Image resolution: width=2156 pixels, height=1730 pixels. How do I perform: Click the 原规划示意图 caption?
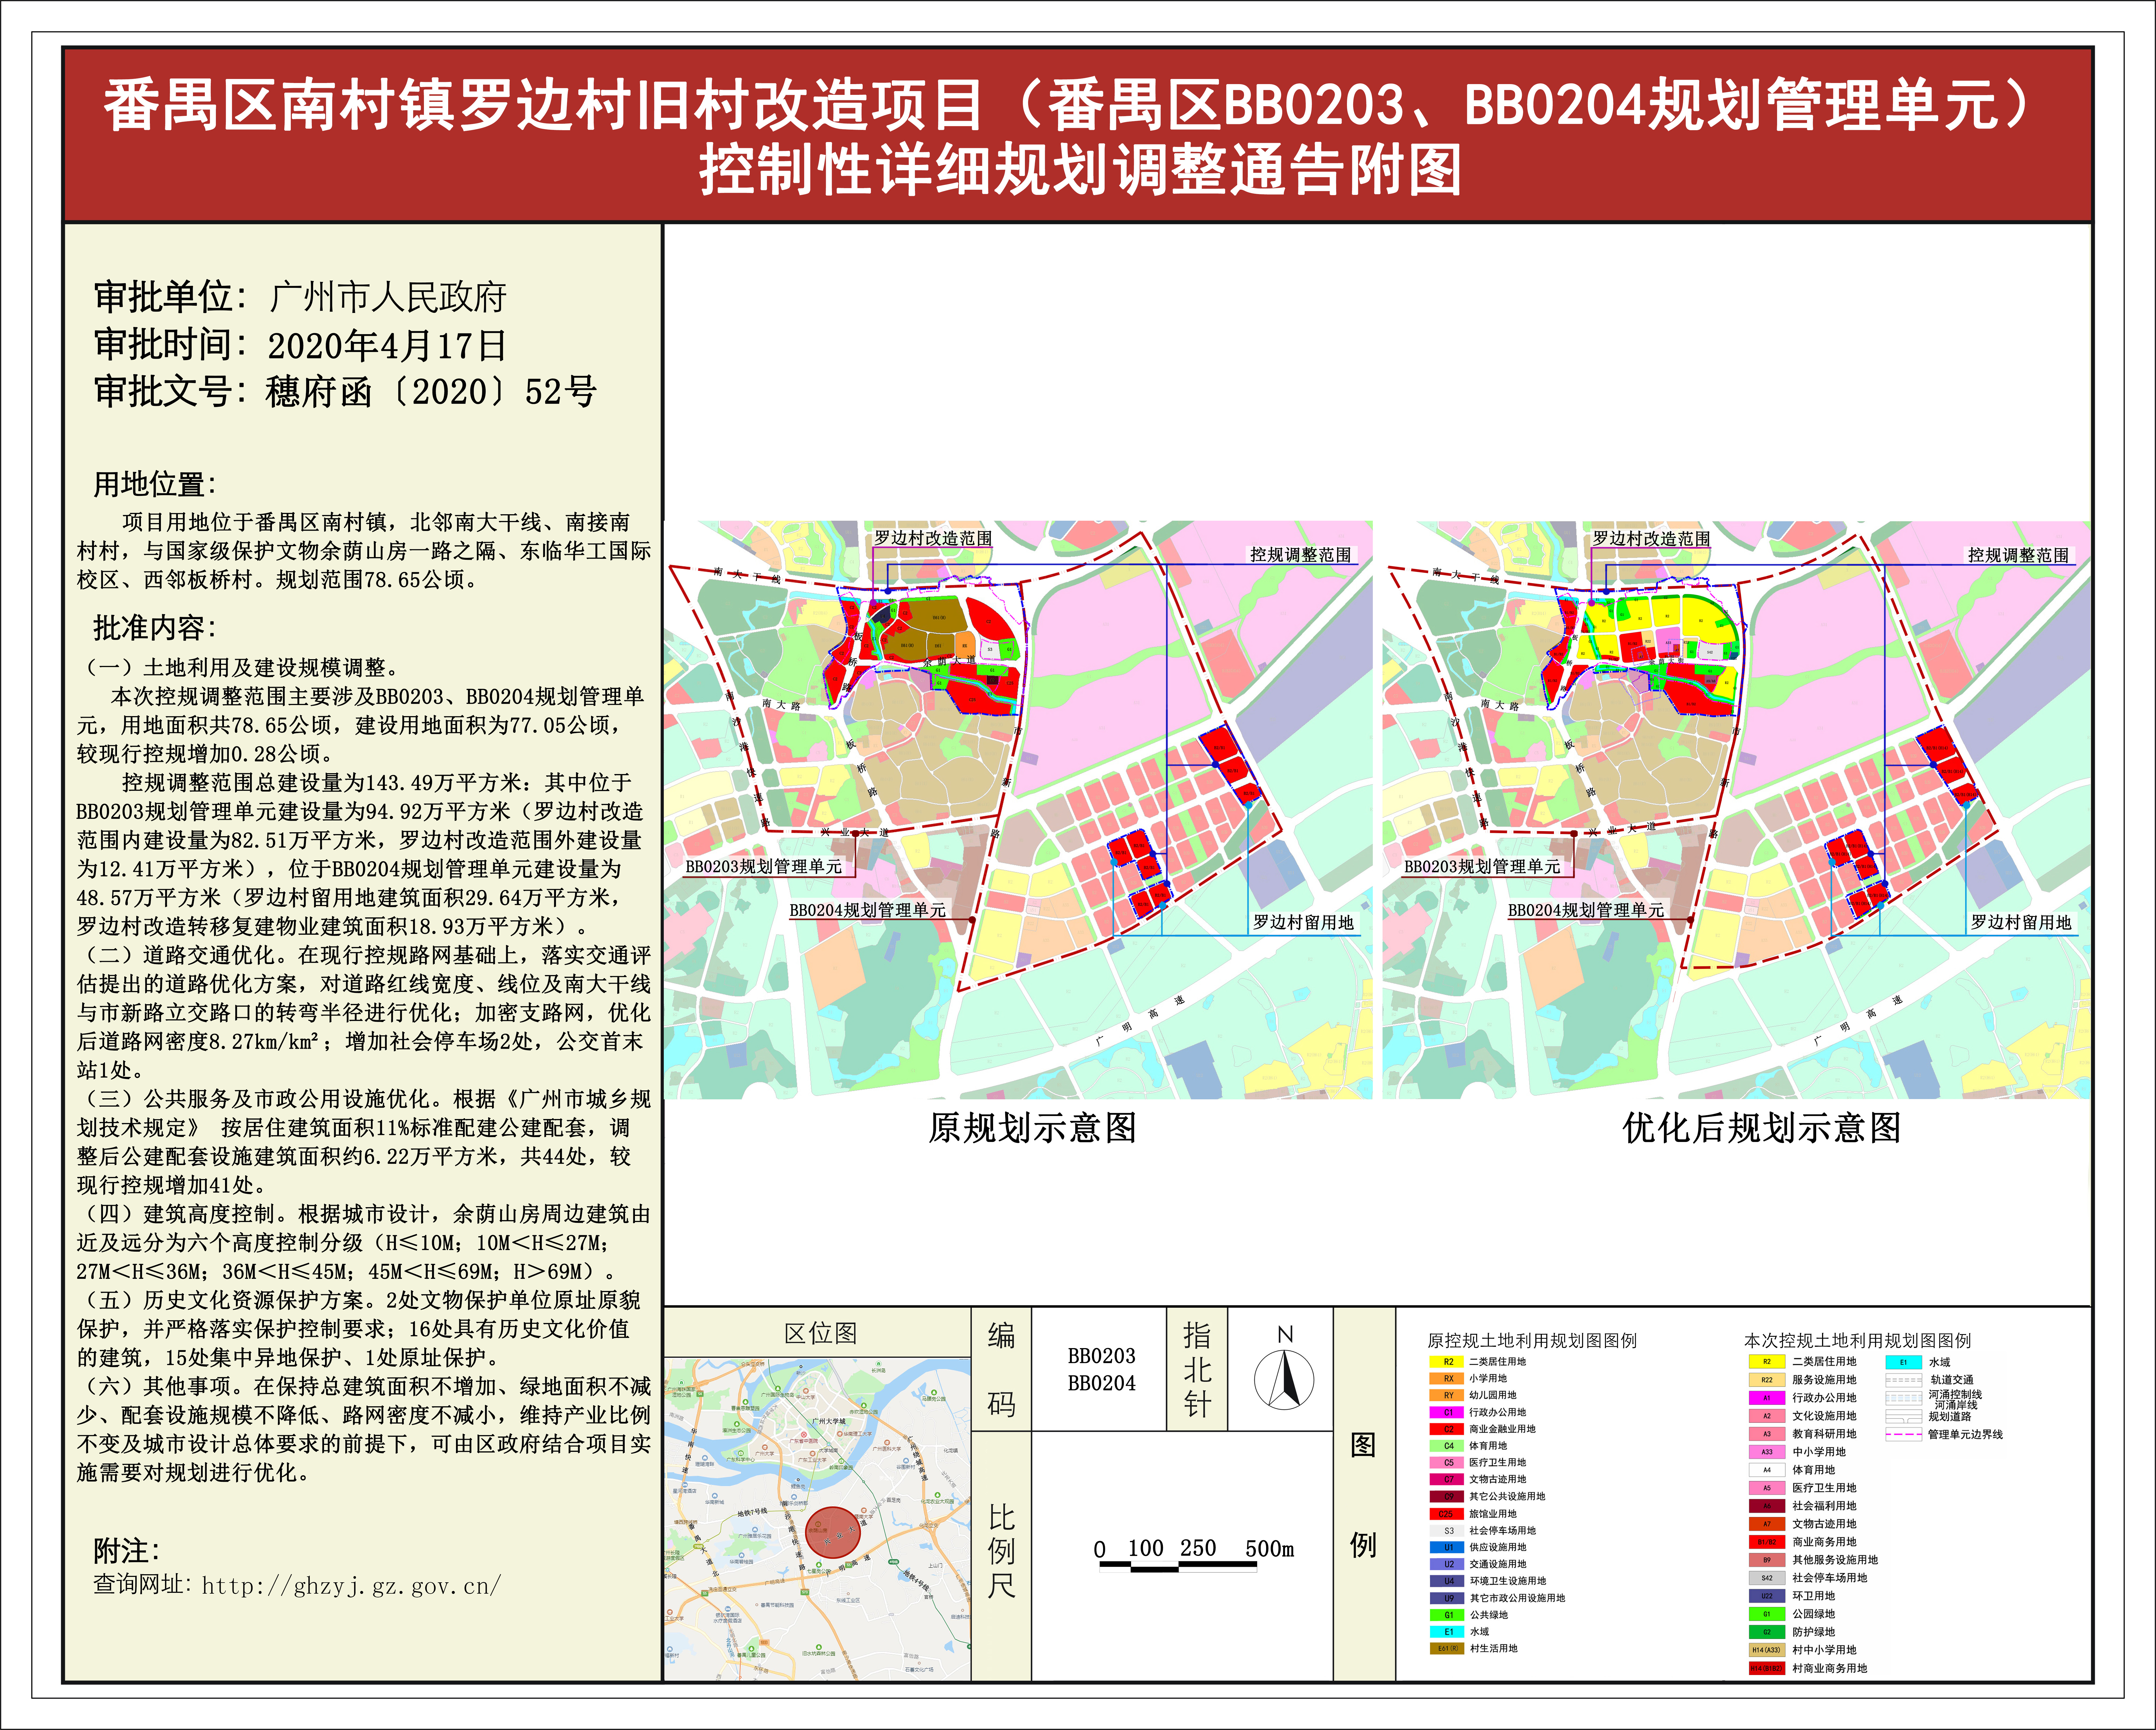(x=1032, y=1128)
